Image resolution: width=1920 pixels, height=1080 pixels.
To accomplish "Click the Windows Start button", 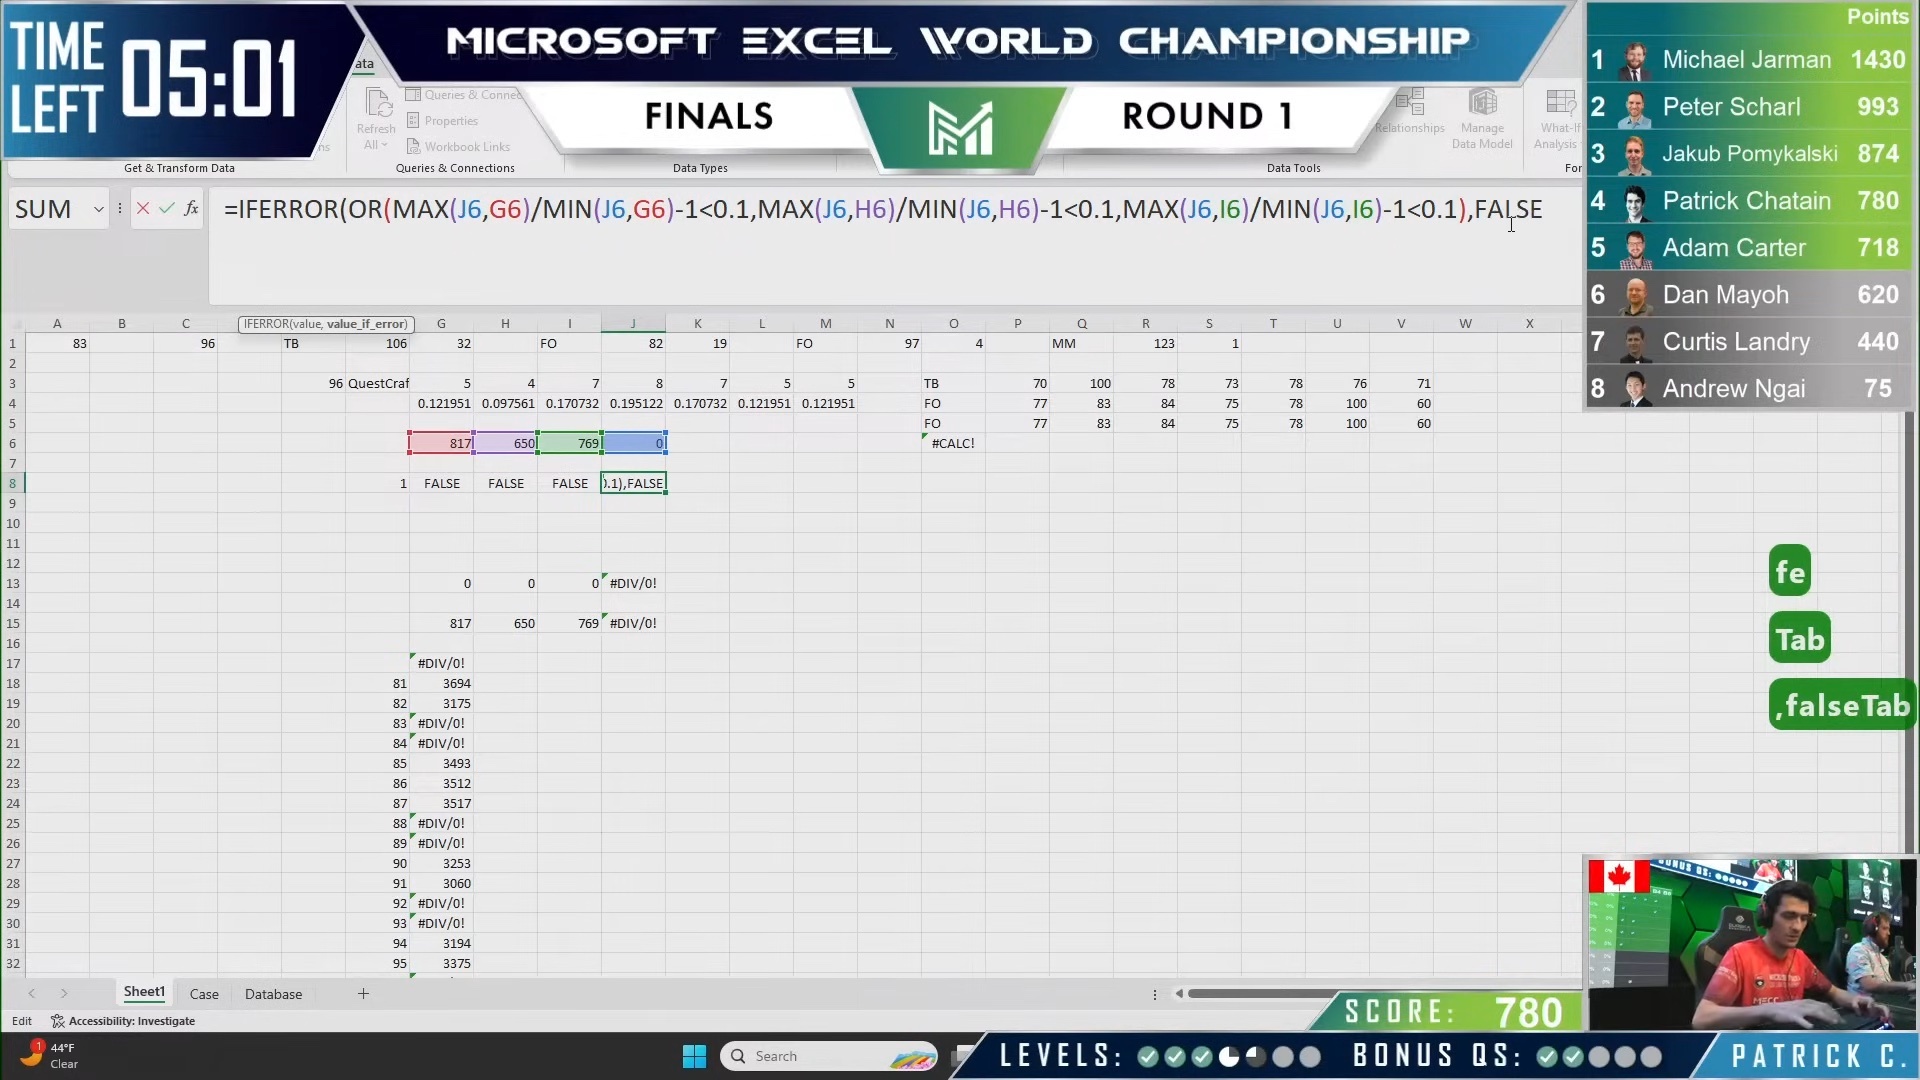I will tap(693, 1055).
